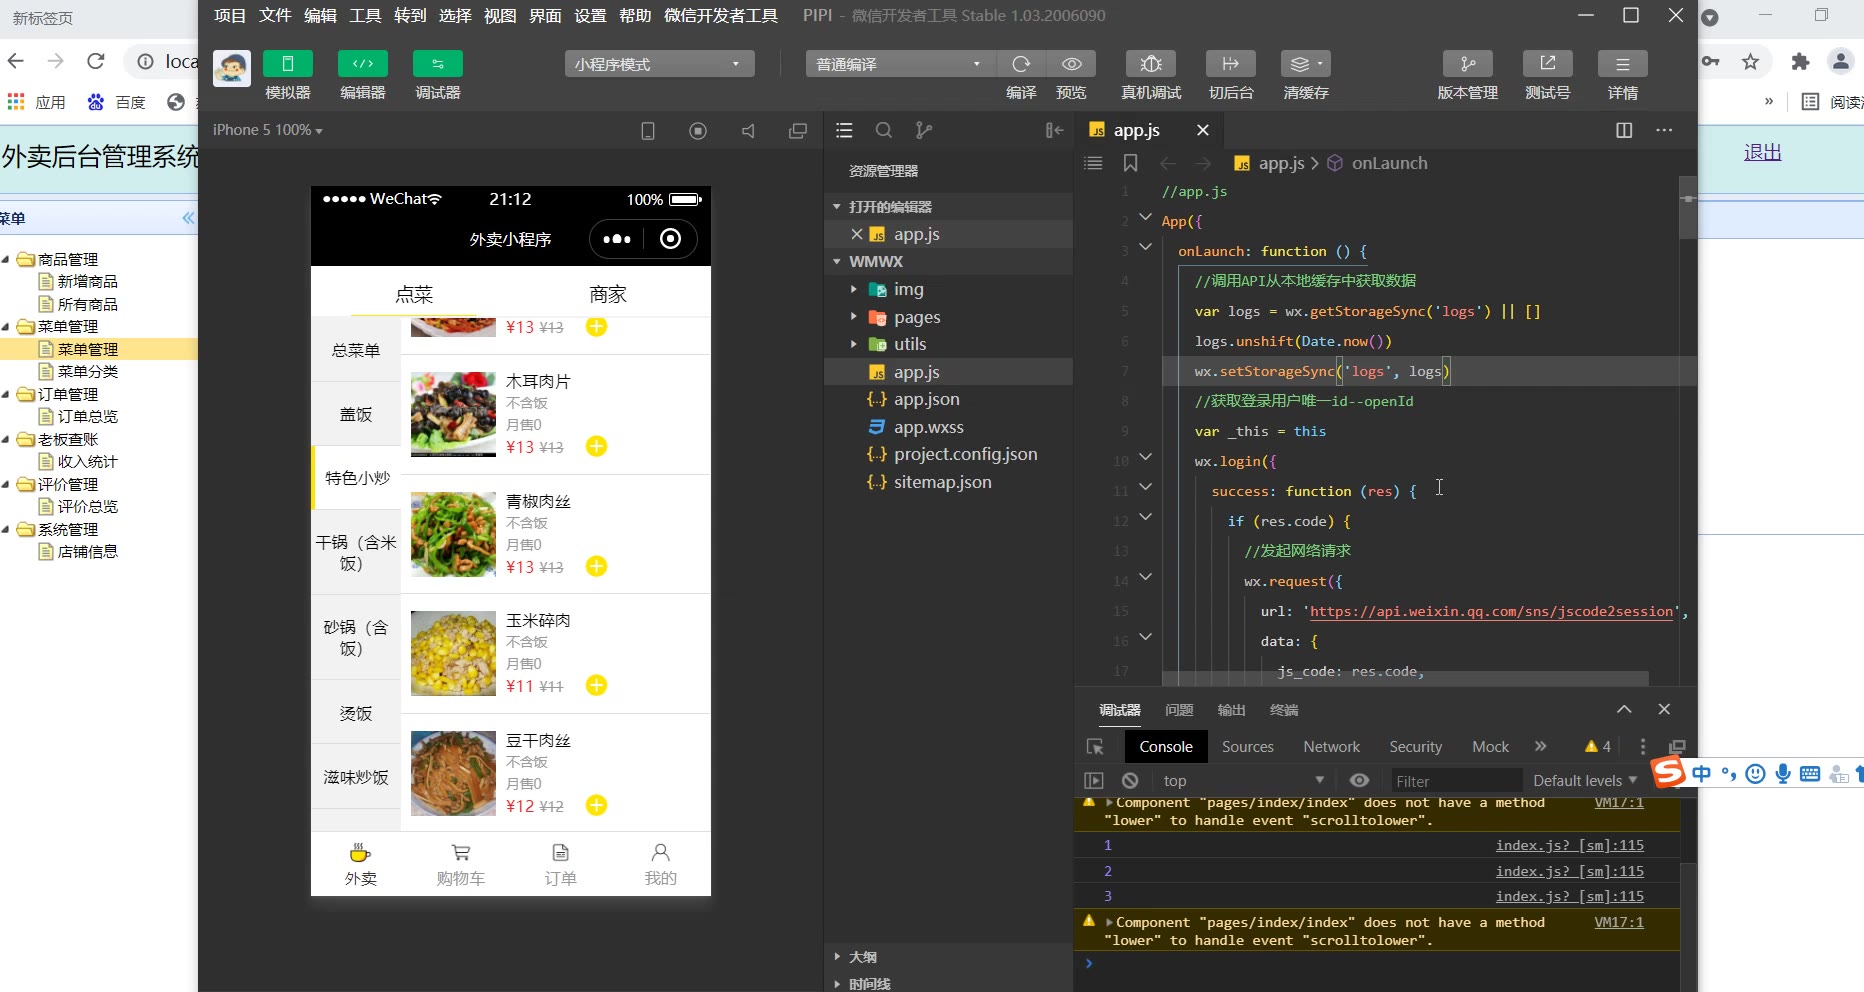Select 盖饭 category in the simulator menu

click(356, 414)
